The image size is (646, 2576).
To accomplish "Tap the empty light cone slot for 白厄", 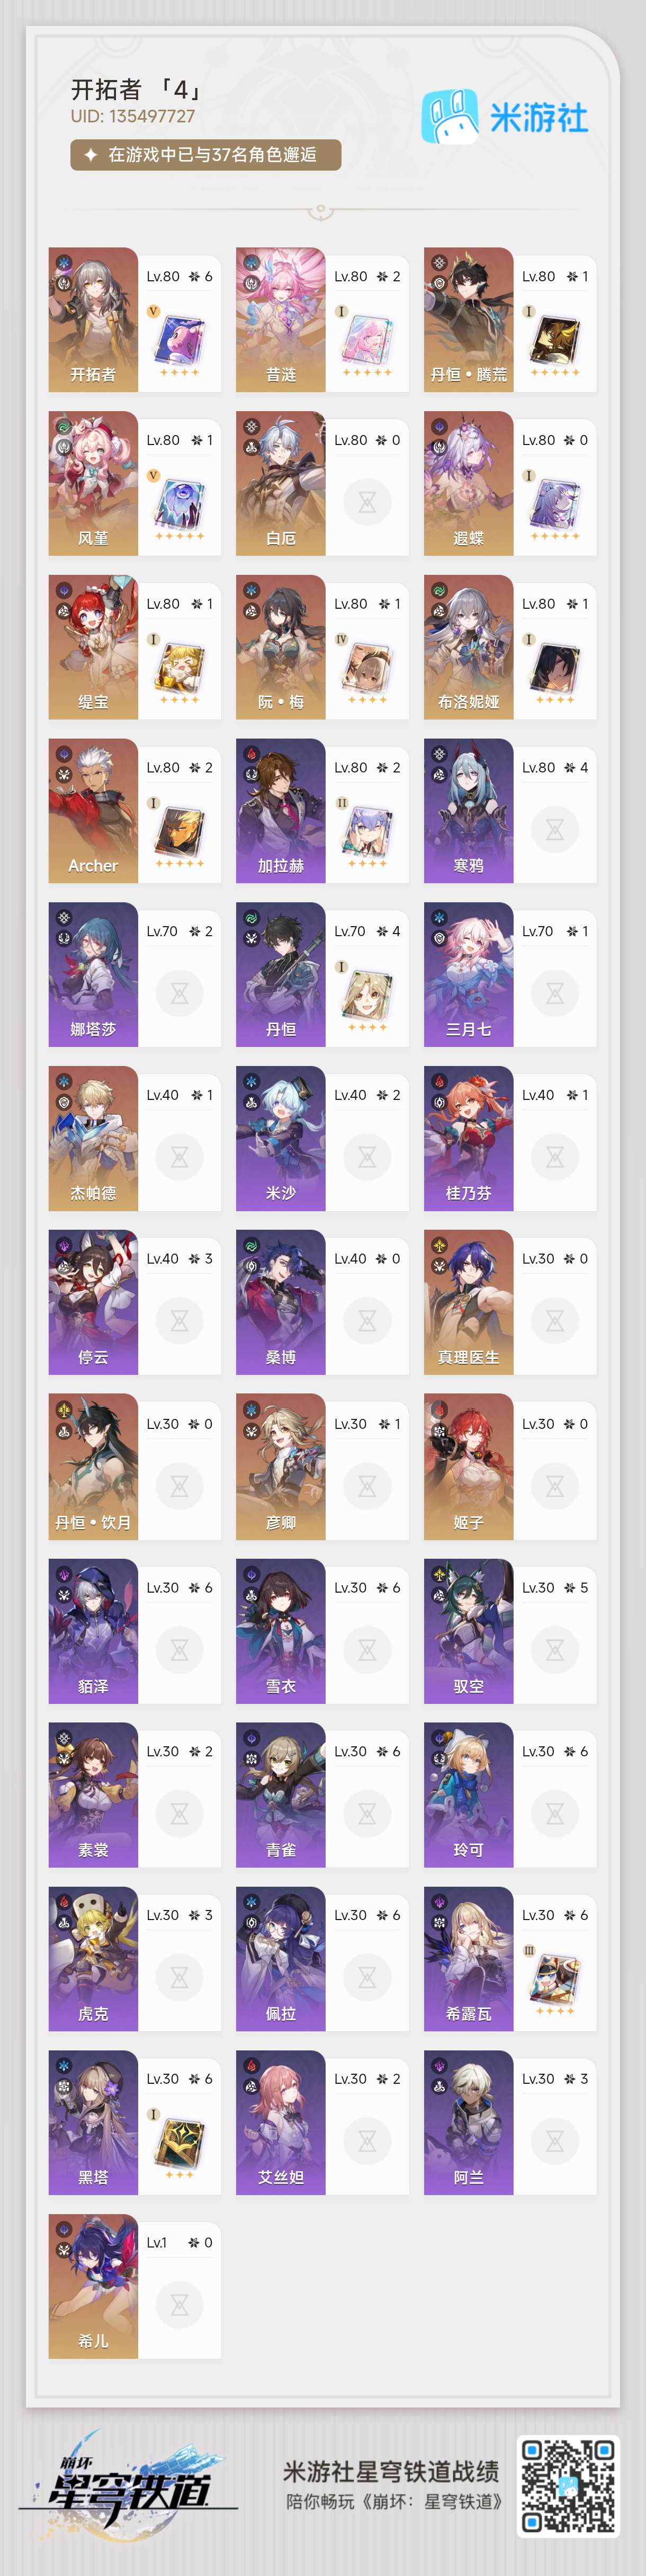I will 367,502.
